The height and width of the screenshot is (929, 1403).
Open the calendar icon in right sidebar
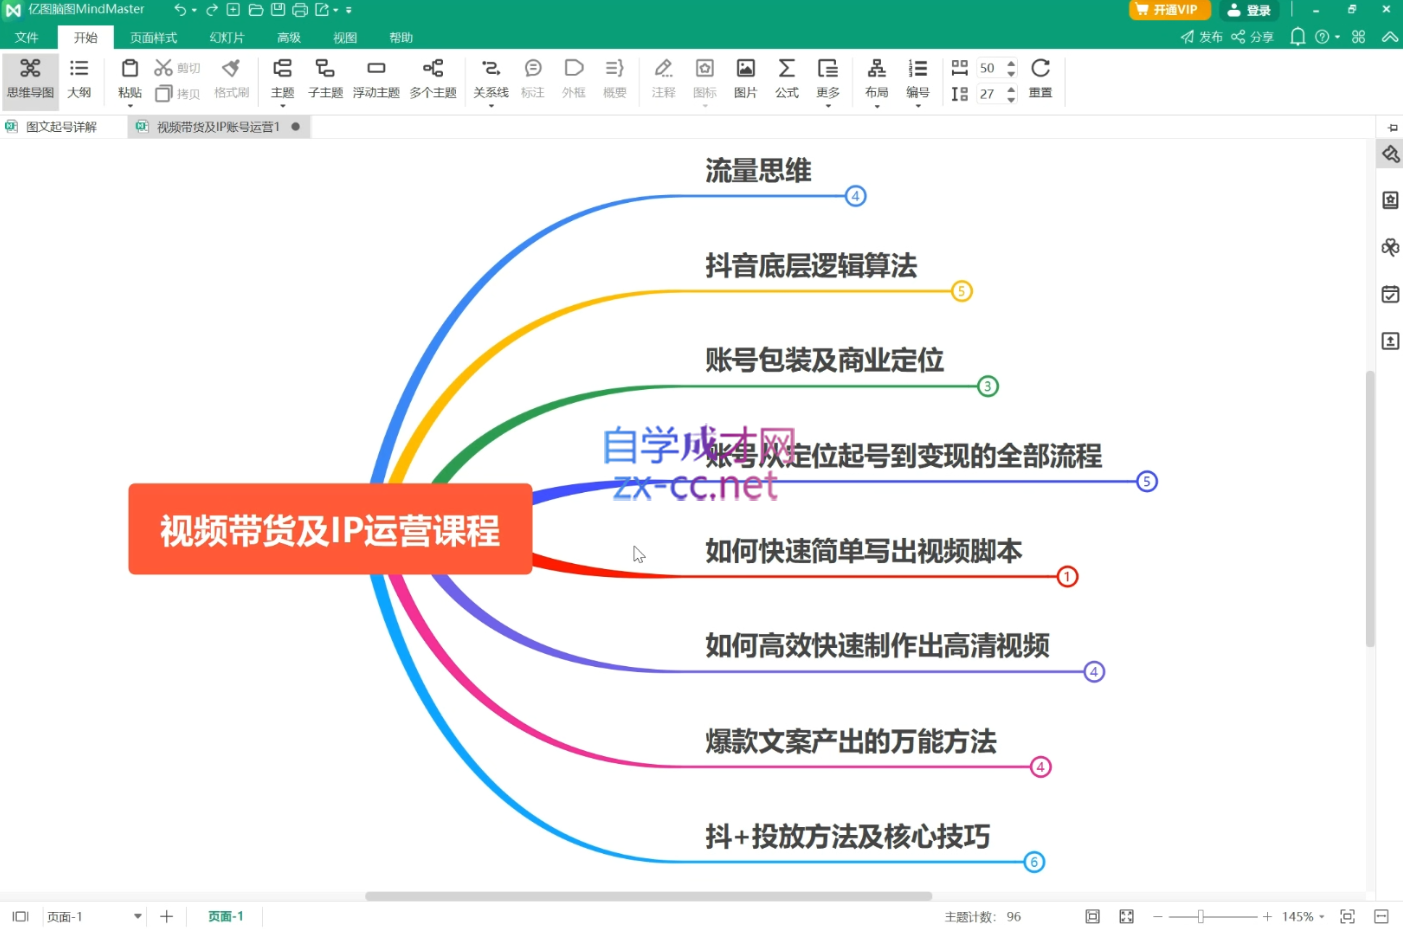click(1390, 294)
